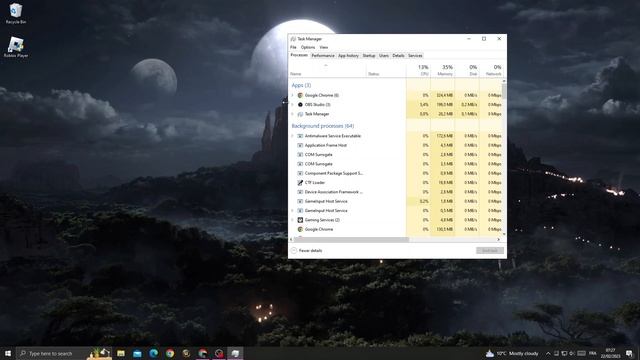
Task: Switch to the Startup tab
Action: (369, 56)
